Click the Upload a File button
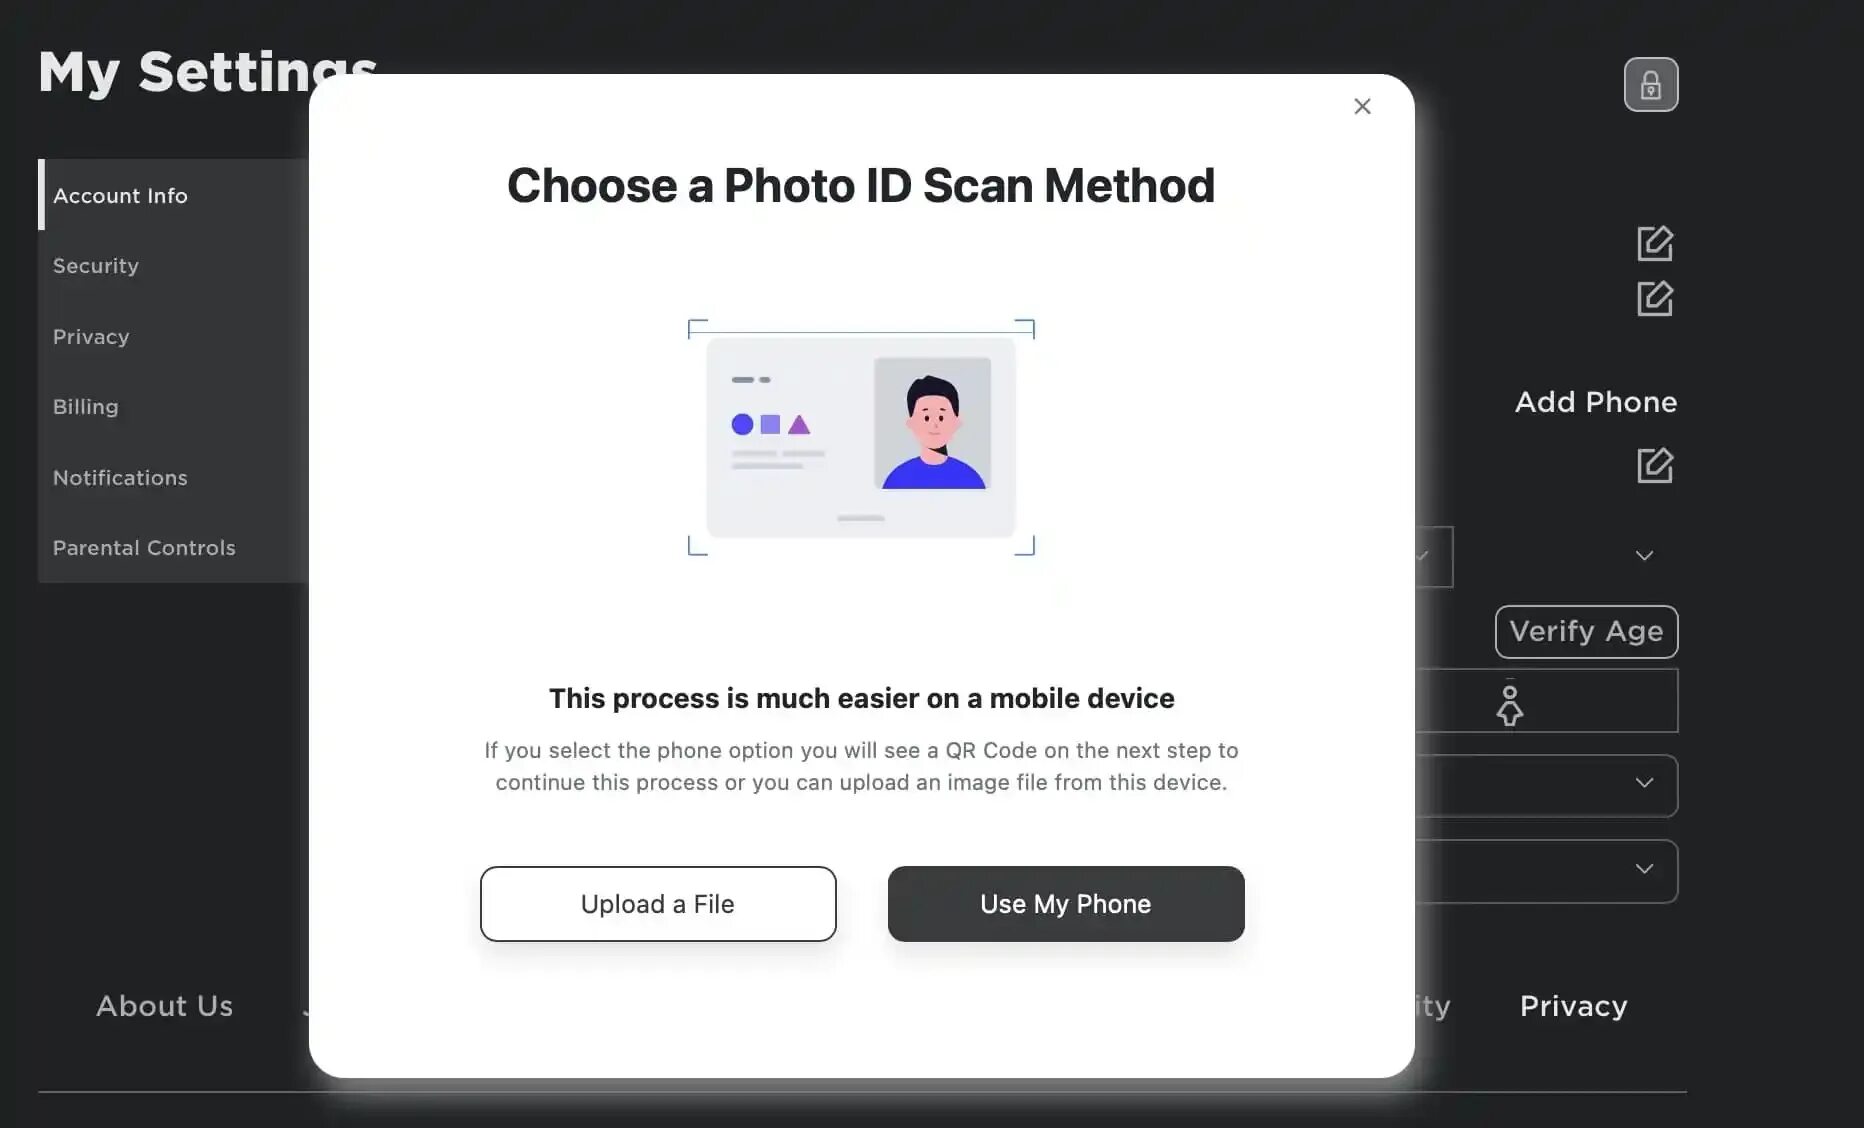Screen dimensions: 1864x1128 [x=658, y=904]
